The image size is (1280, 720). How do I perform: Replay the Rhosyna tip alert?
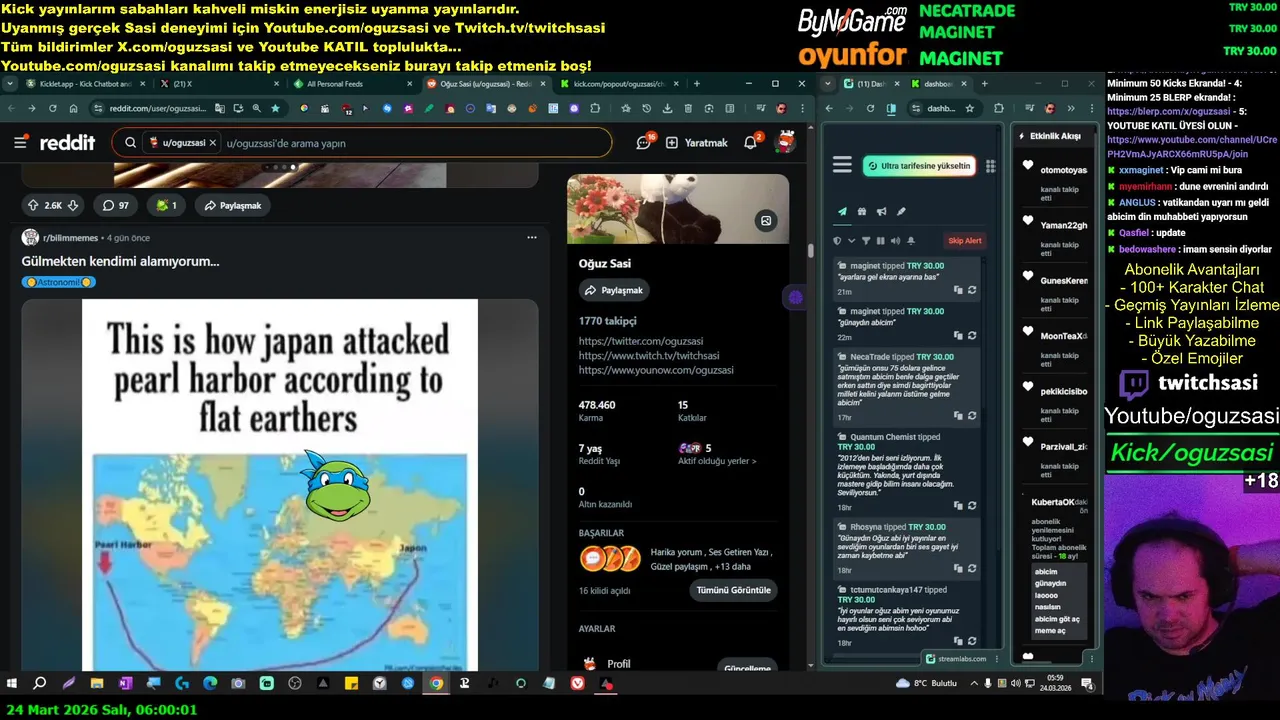972,569
